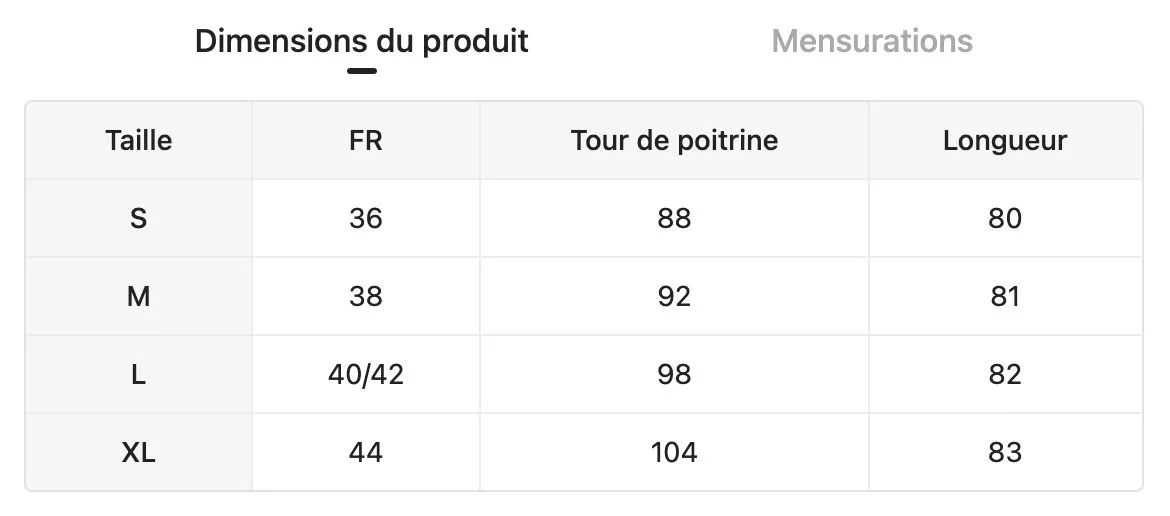
Task: Select the Tour de poitrine header
Action: [674, 140]
